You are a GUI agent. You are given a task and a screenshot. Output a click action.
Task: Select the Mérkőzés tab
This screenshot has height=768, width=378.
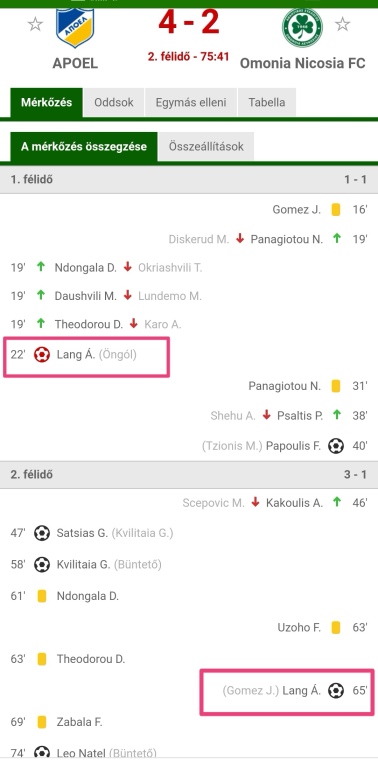(x=47, y=102)
